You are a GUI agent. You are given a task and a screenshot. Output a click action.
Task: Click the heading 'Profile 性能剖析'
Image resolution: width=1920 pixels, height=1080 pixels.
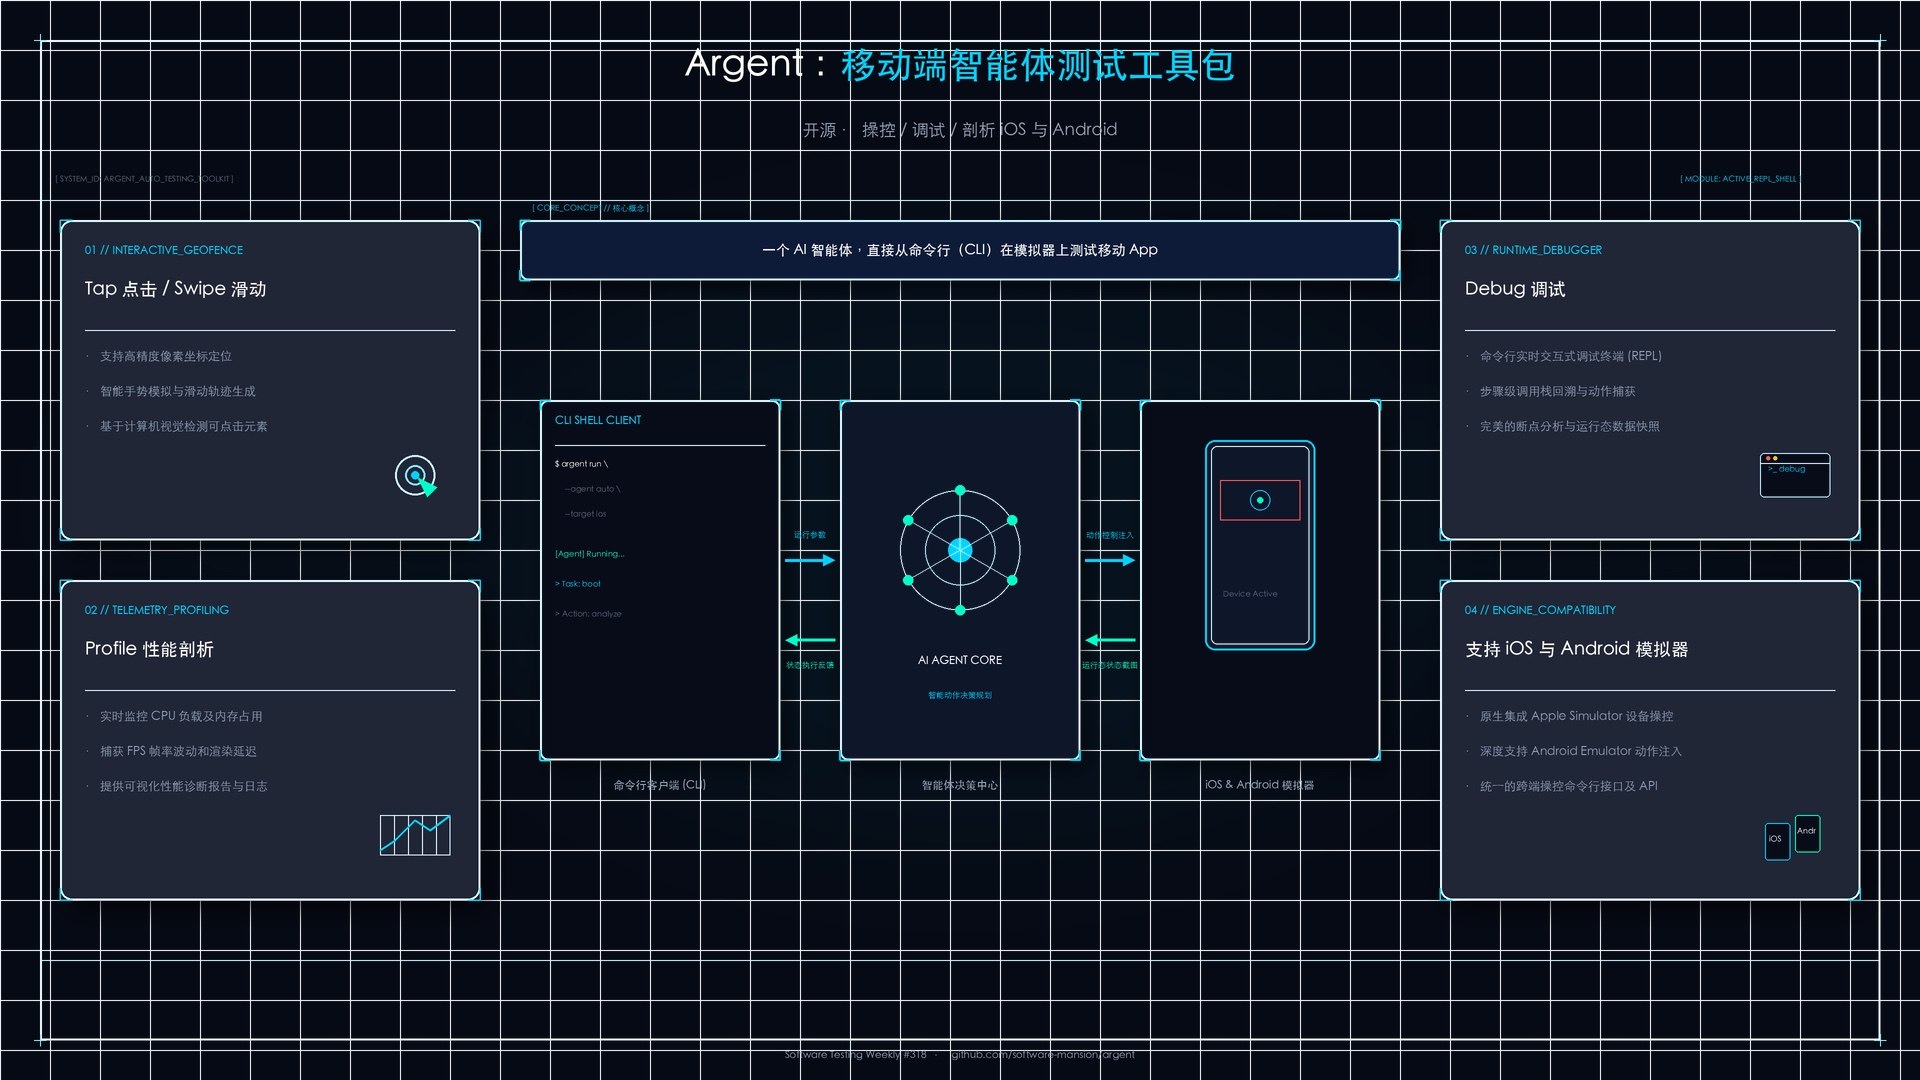click(149, 649)
